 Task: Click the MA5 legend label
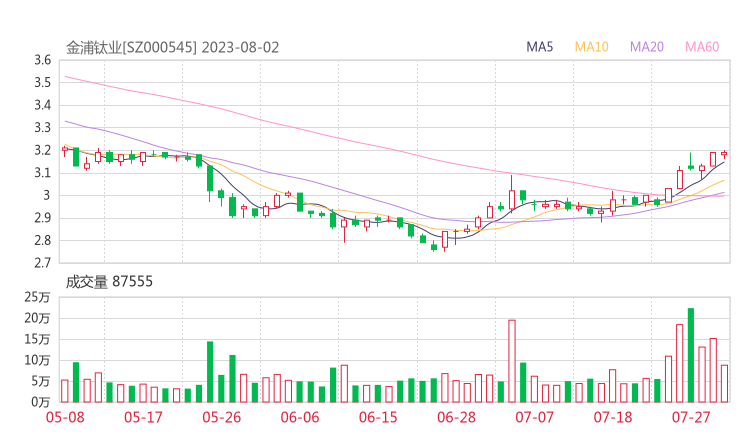coord(539,47)
